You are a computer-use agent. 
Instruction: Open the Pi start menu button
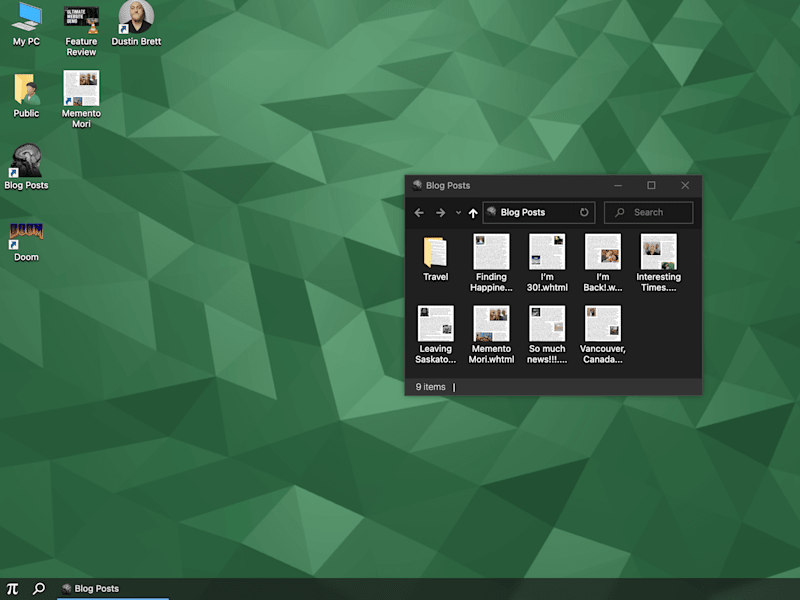(12, 589)
